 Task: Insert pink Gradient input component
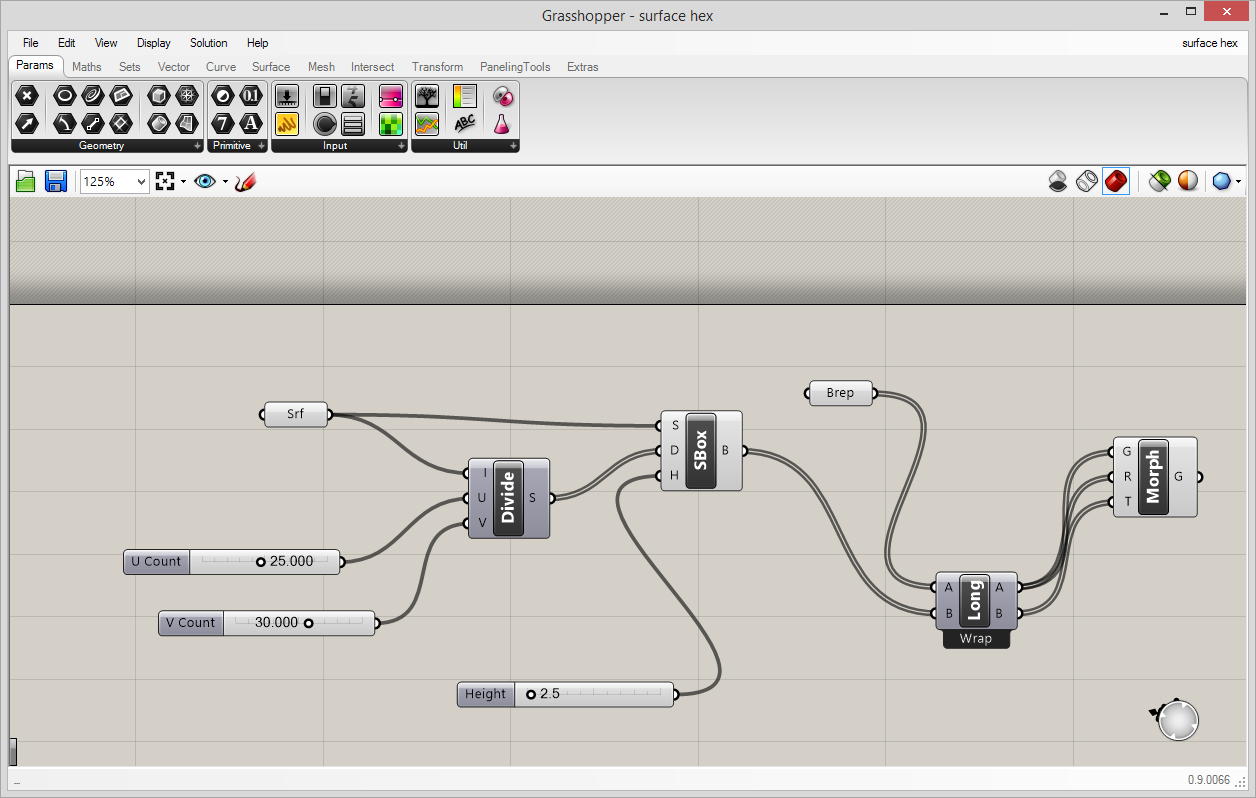390,96
